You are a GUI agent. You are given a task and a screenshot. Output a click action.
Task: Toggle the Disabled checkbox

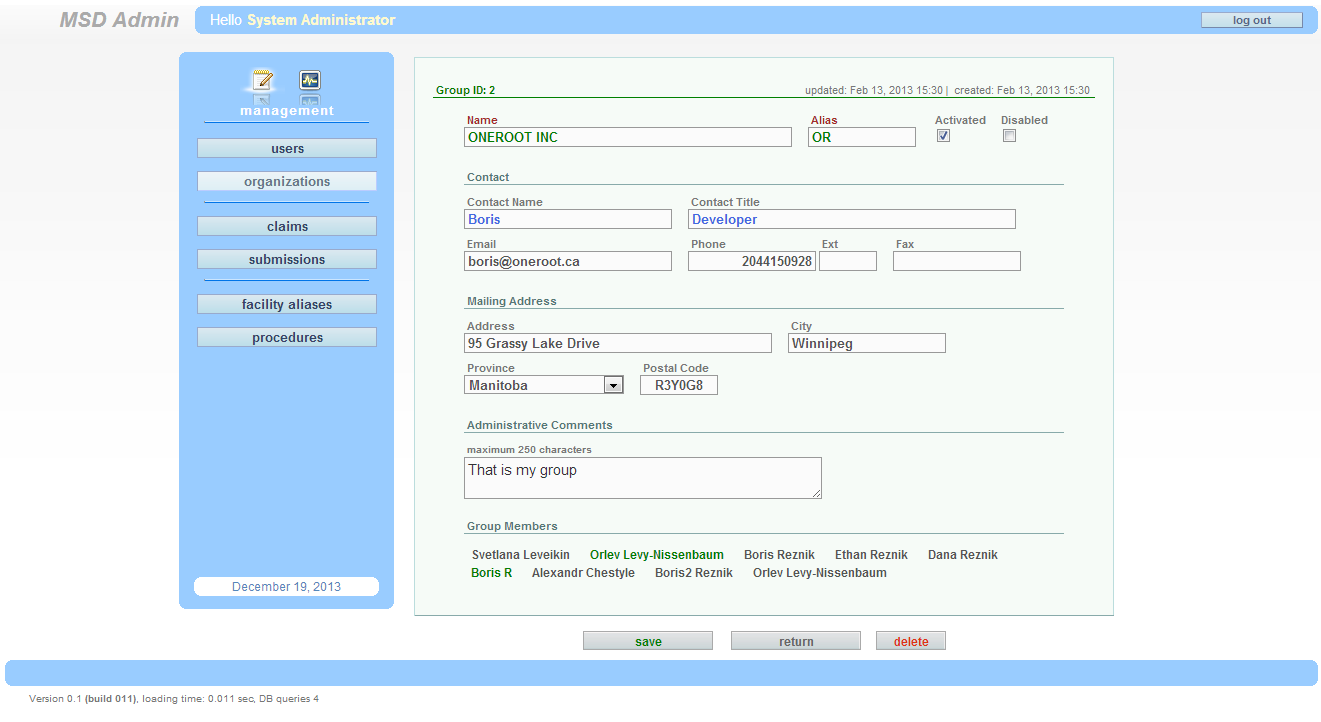[x=1010, y=136]
